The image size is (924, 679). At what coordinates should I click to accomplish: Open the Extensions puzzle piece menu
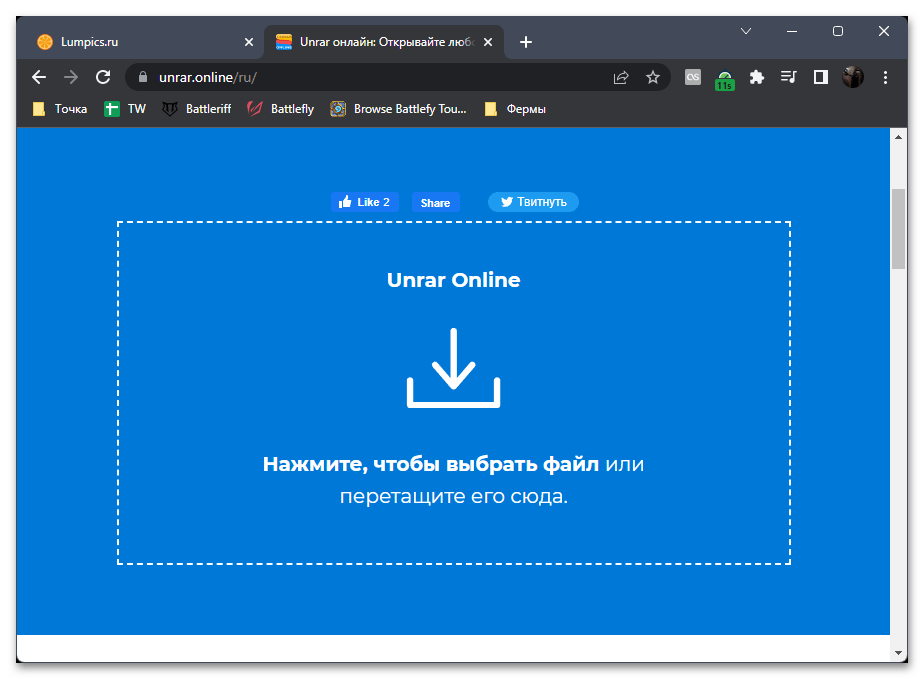coord(757,77)
